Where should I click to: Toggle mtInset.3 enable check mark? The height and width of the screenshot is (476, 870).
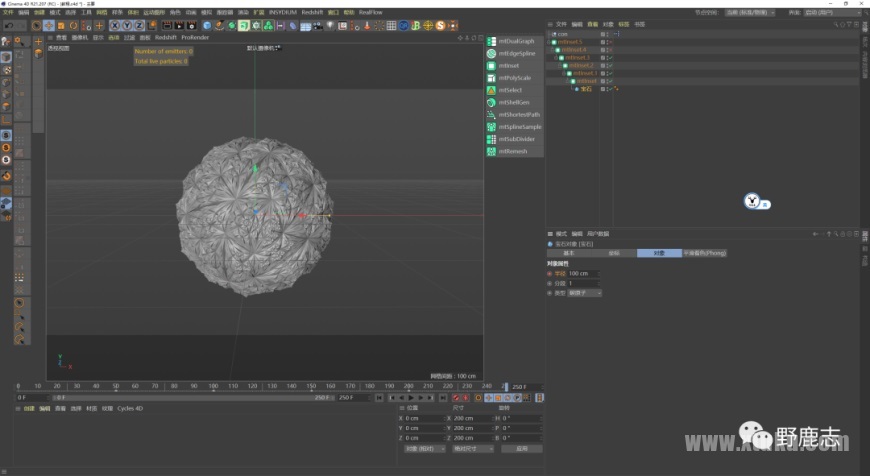pos(610,58)
